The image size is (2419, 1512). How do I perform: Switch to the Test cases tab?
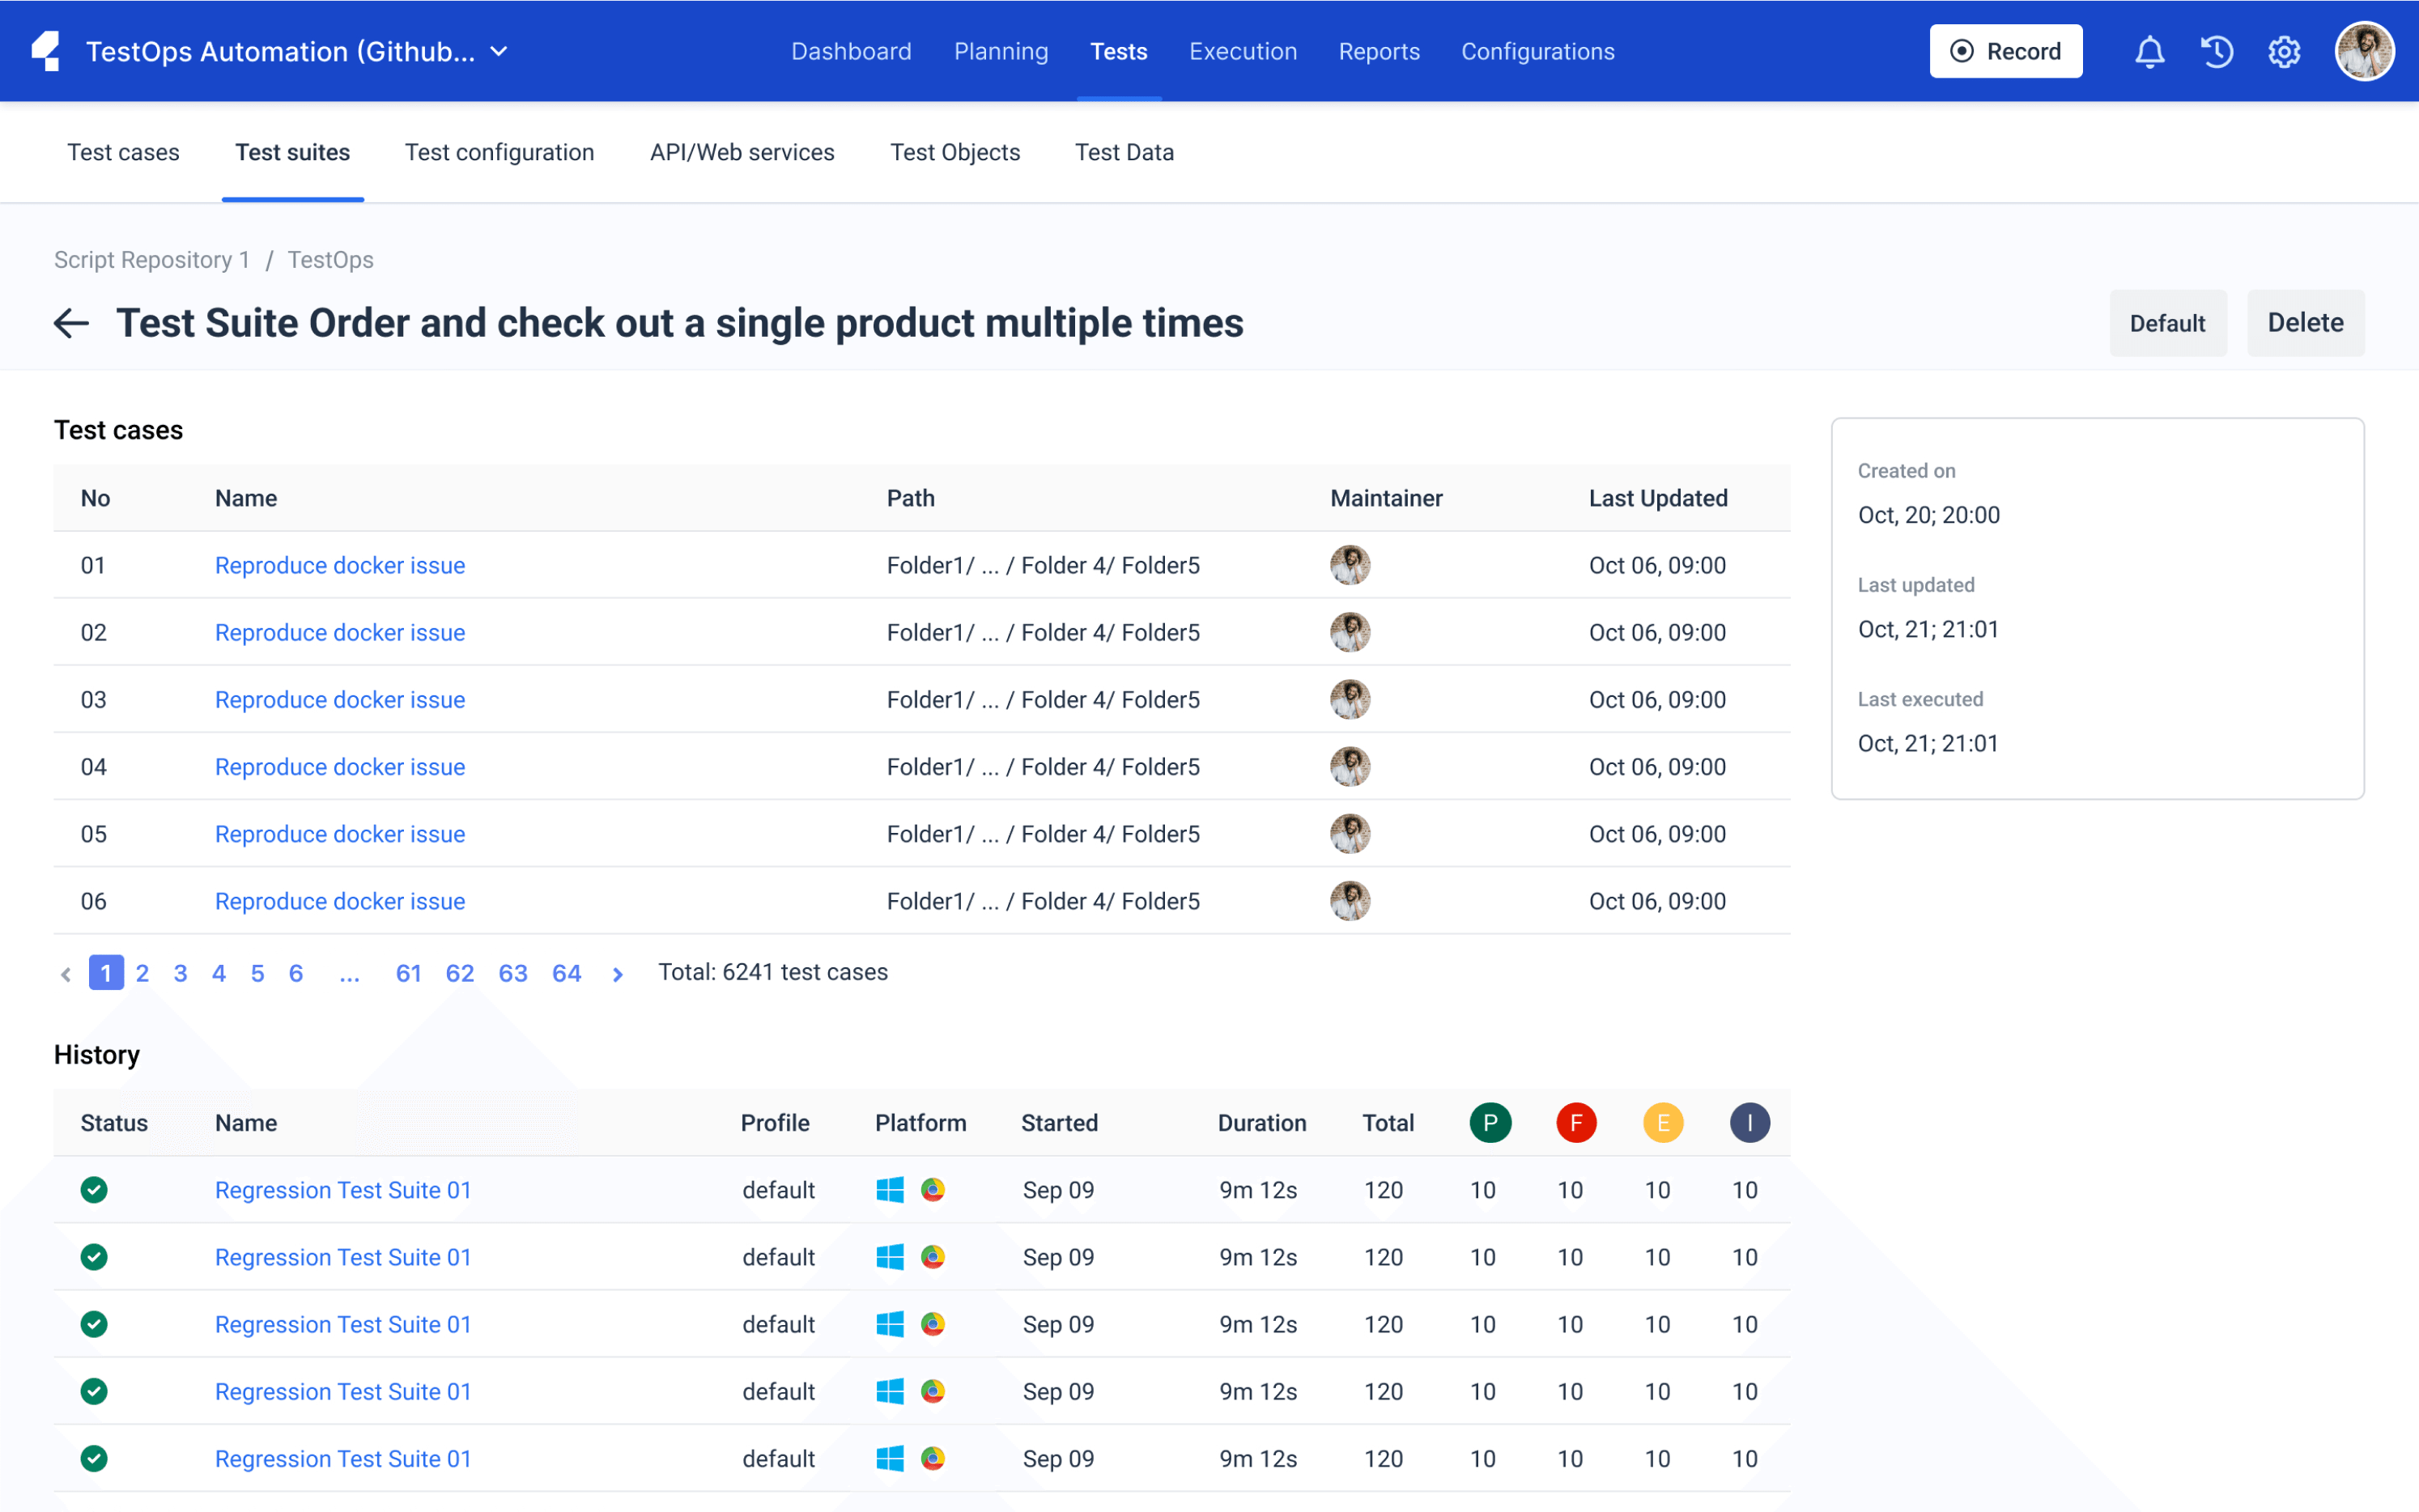[x=123, y=152]
